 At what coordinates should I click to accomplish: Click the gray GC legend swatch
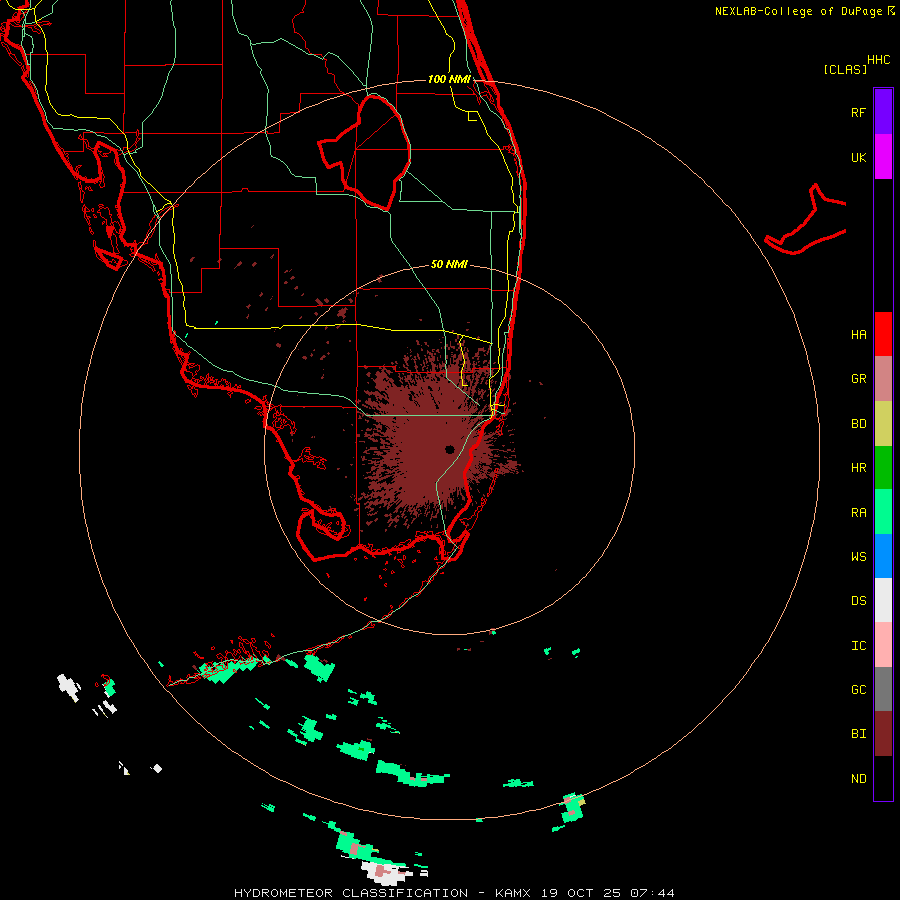point(883,689)
